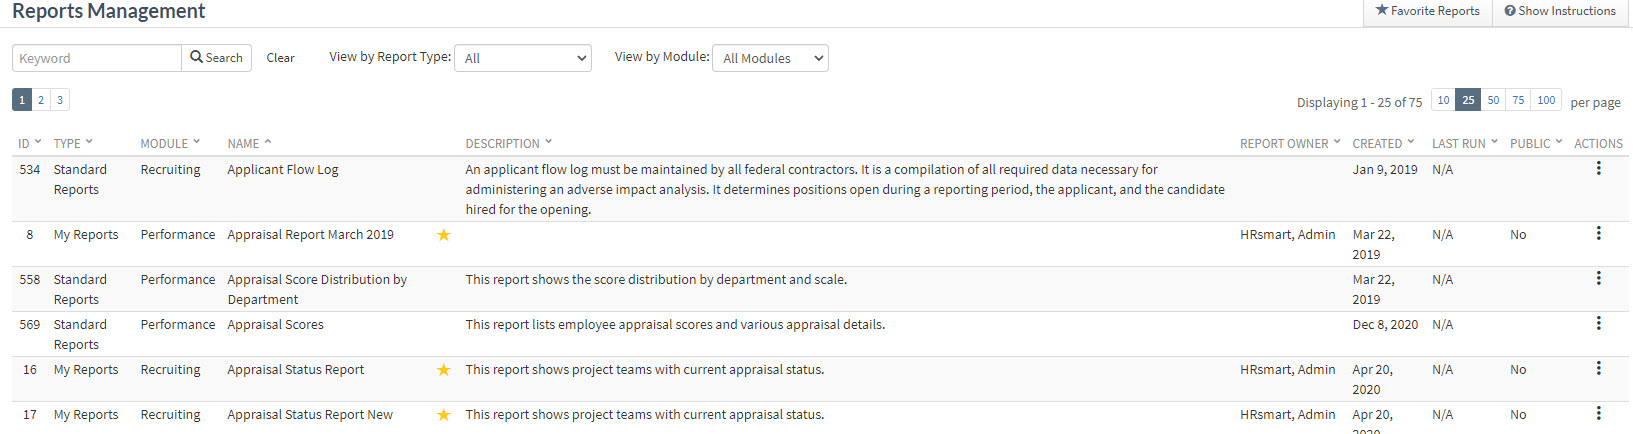Open actions menu for Applicant Flow Log
Viewport: 1633px width, 434px height.
pos(1598,168)
